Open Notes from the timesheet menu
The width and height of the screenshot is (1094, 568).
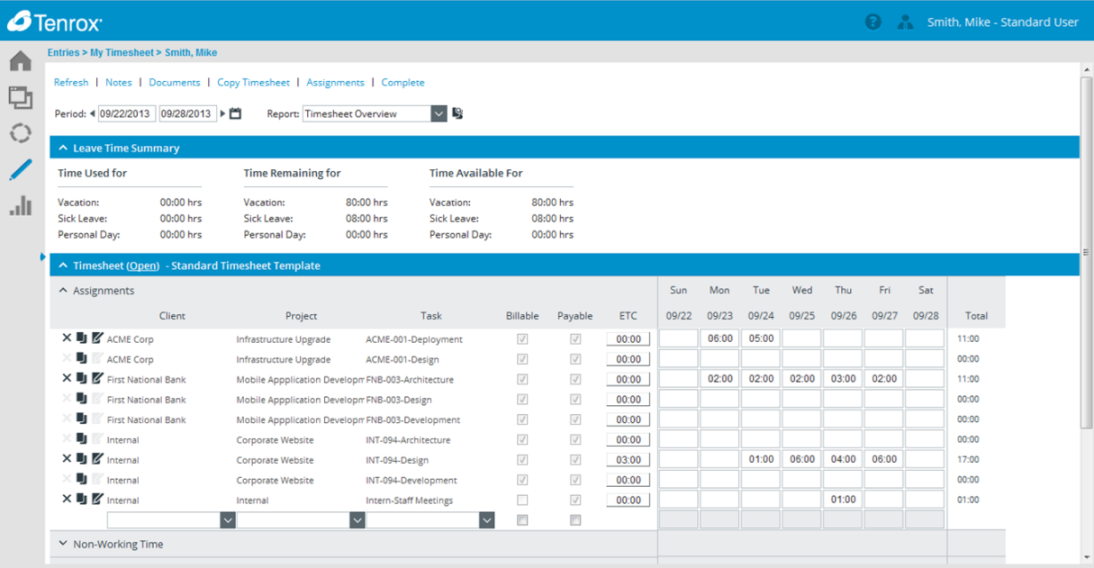coord(119,82)
